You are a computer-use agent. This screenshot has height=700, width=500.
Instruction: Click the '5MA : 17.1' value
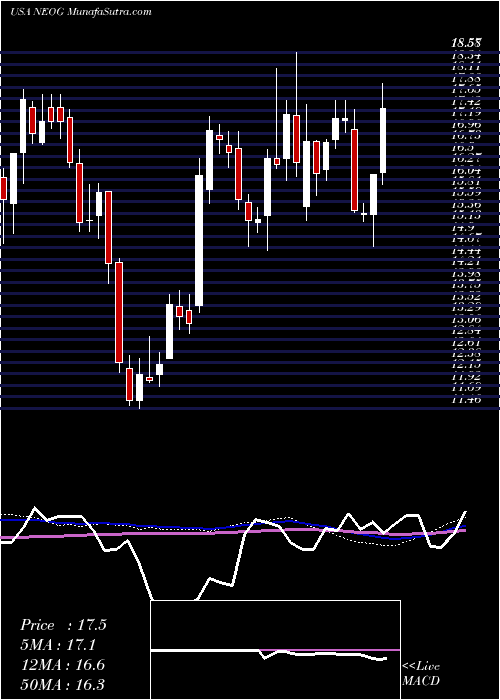tap(58, 644)
